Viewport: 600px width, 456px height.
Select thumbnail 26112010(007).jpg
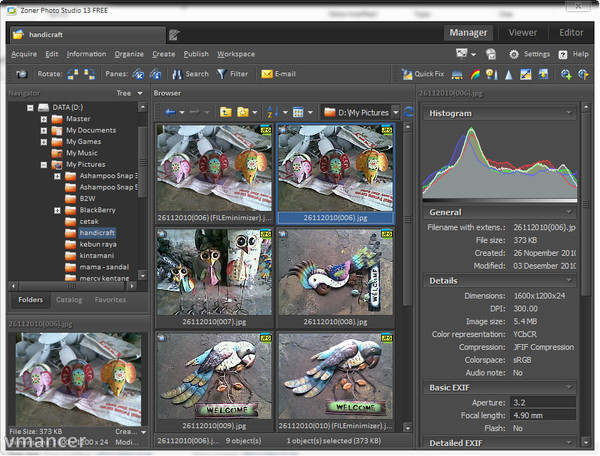[214, 278]
